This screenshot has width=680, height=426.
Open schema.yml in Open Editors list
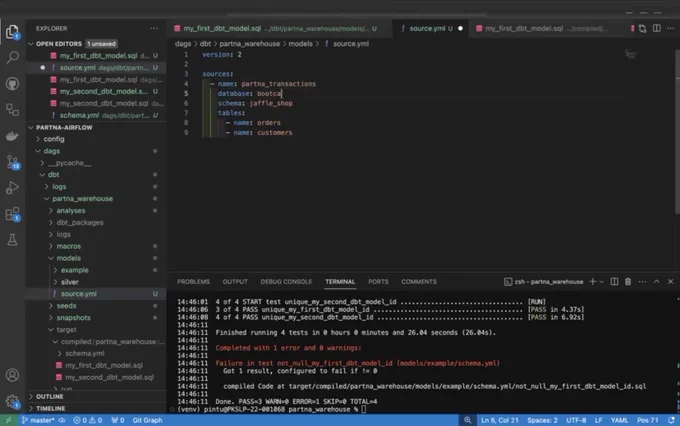click(x=98, y=115)
